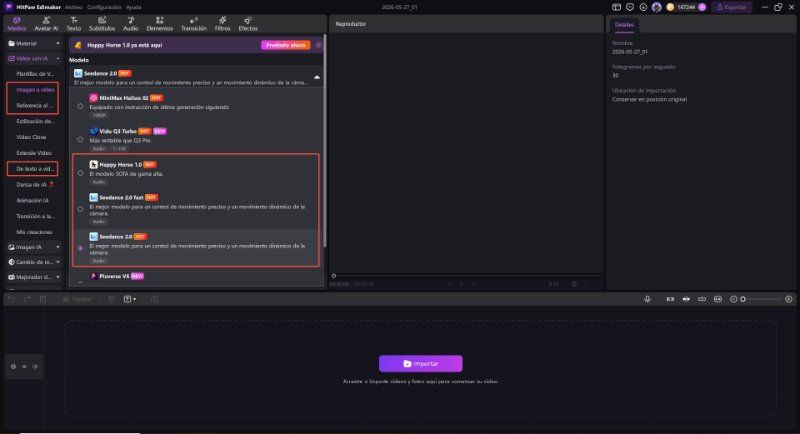Screen dimensions: 800x434
Task: Switch to the Texto tab
Action: point(74,23)
